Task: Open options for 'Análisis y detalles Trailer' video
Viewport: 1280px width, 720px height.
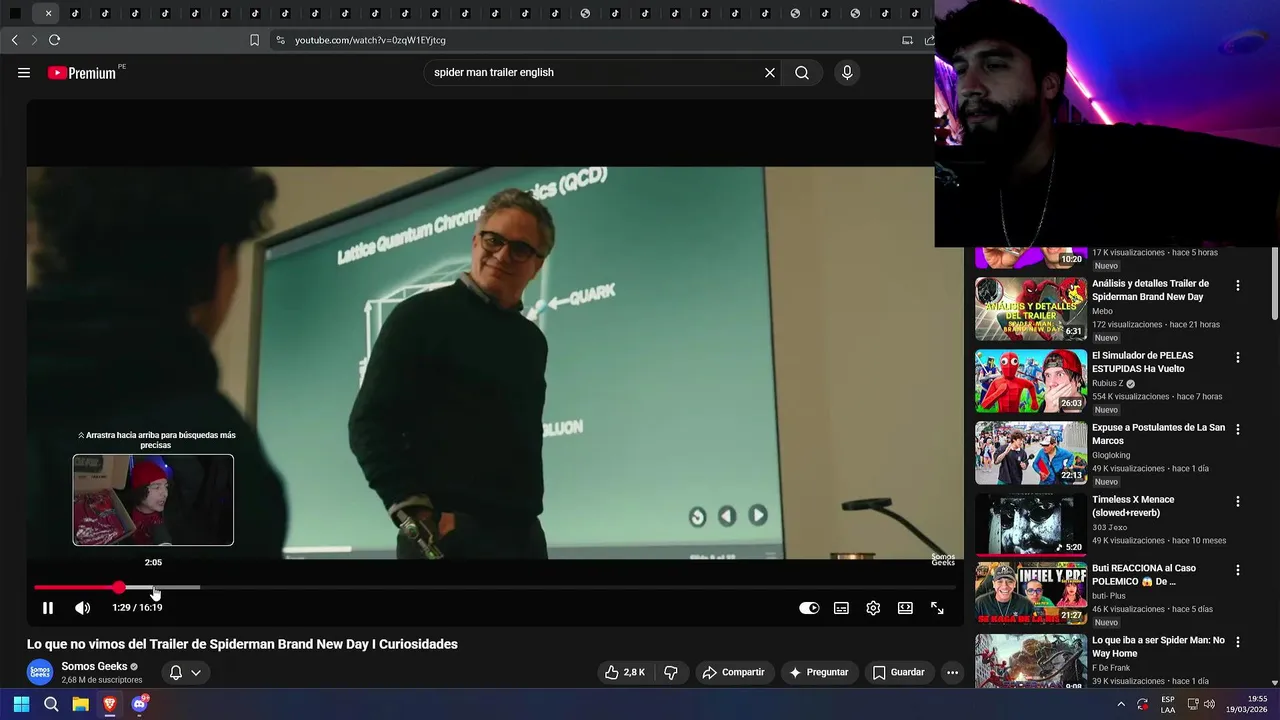Action: point(1238,285)
